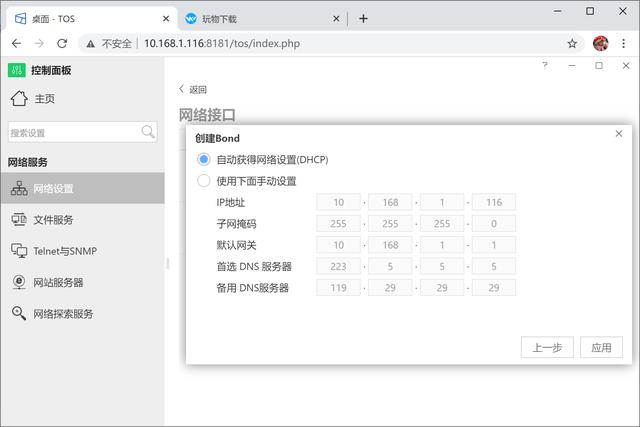
Task: Click the 上一步 previous button
Action: coord(546,347)
